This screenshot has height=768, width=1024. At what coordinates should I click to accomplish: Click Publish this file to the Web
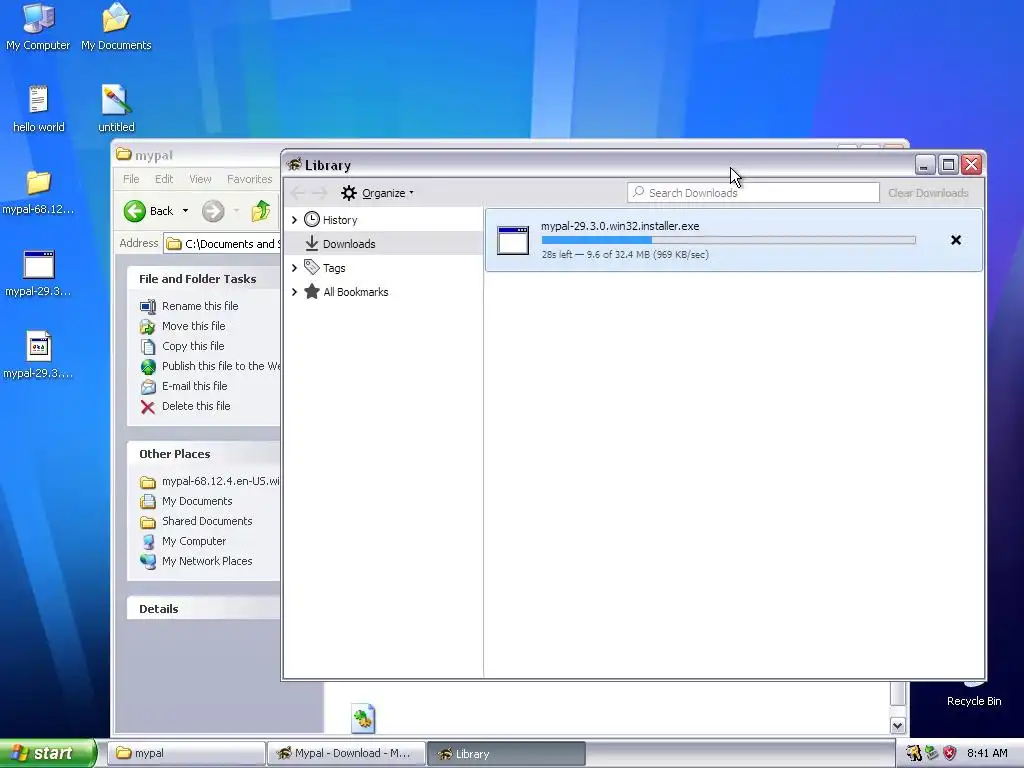click(221, 366)
